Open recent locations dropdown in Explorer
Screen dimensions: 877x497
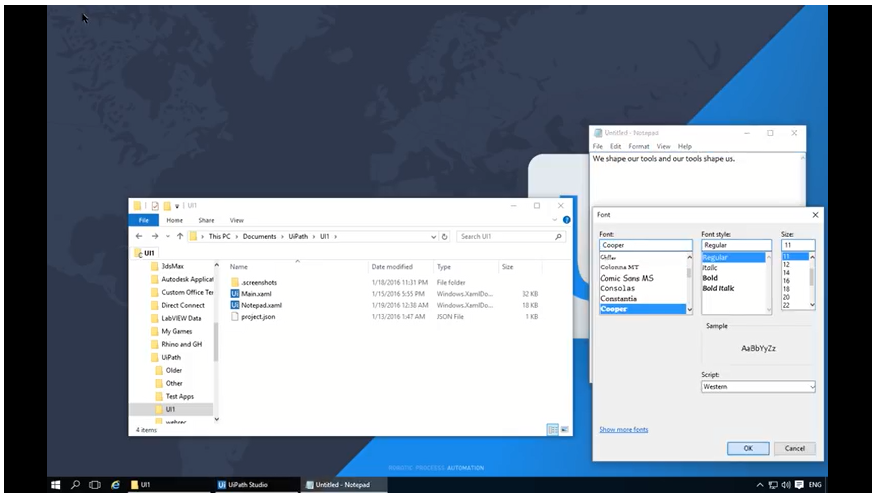point(168,236)
